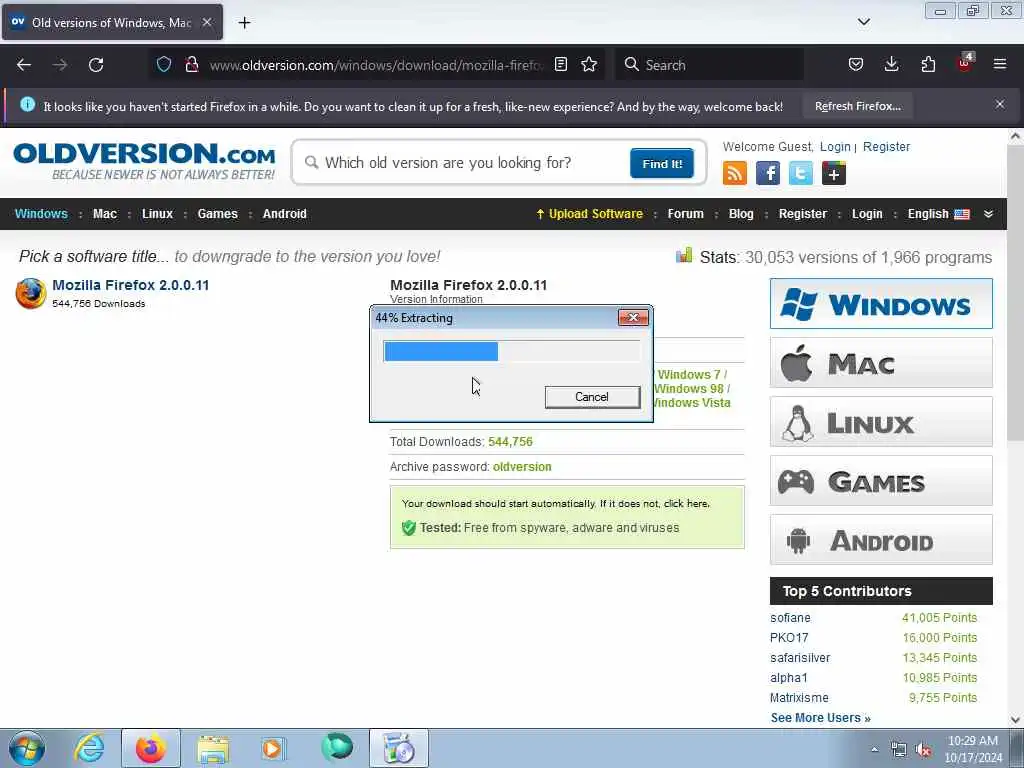Select Windows in the navigation bar
The width and height of the screenshot is (1024, 768).
[x=41, y=214]
